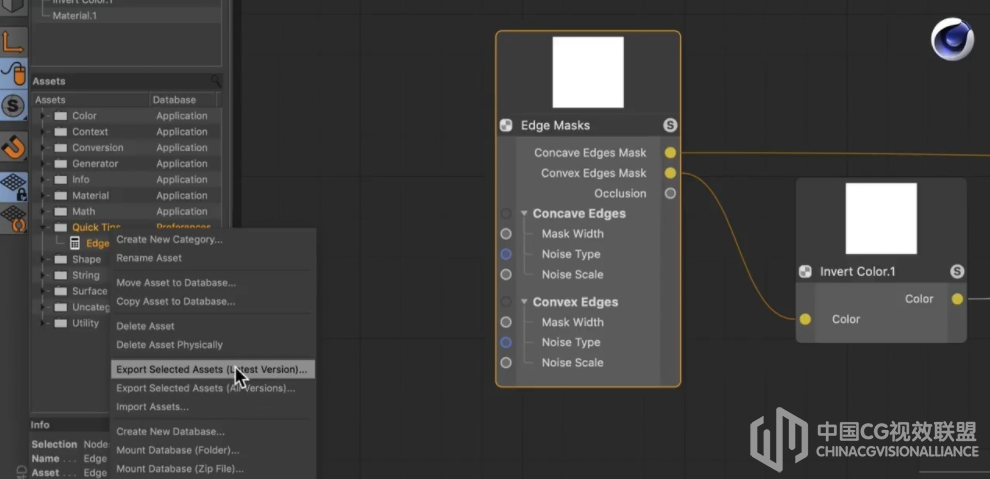Screen dimensions: 990x479
Task: Choose Mount Database (Zip File)
Action: 213,469
